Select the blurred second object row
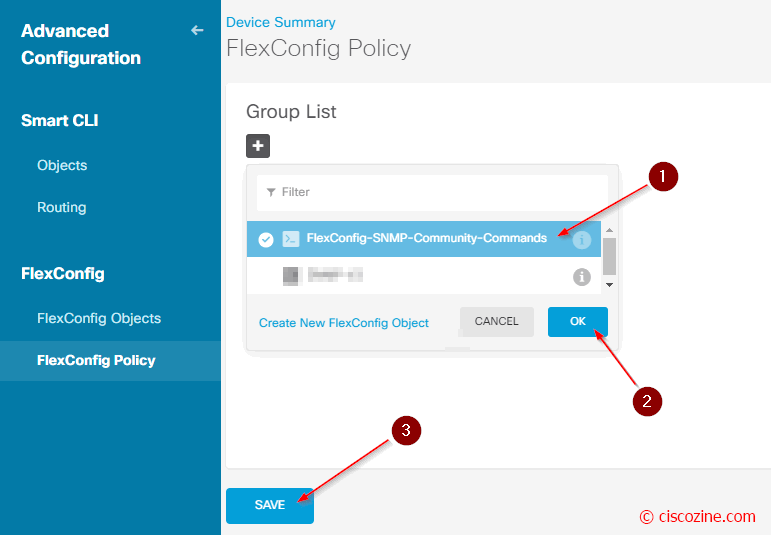 point(424,276)
